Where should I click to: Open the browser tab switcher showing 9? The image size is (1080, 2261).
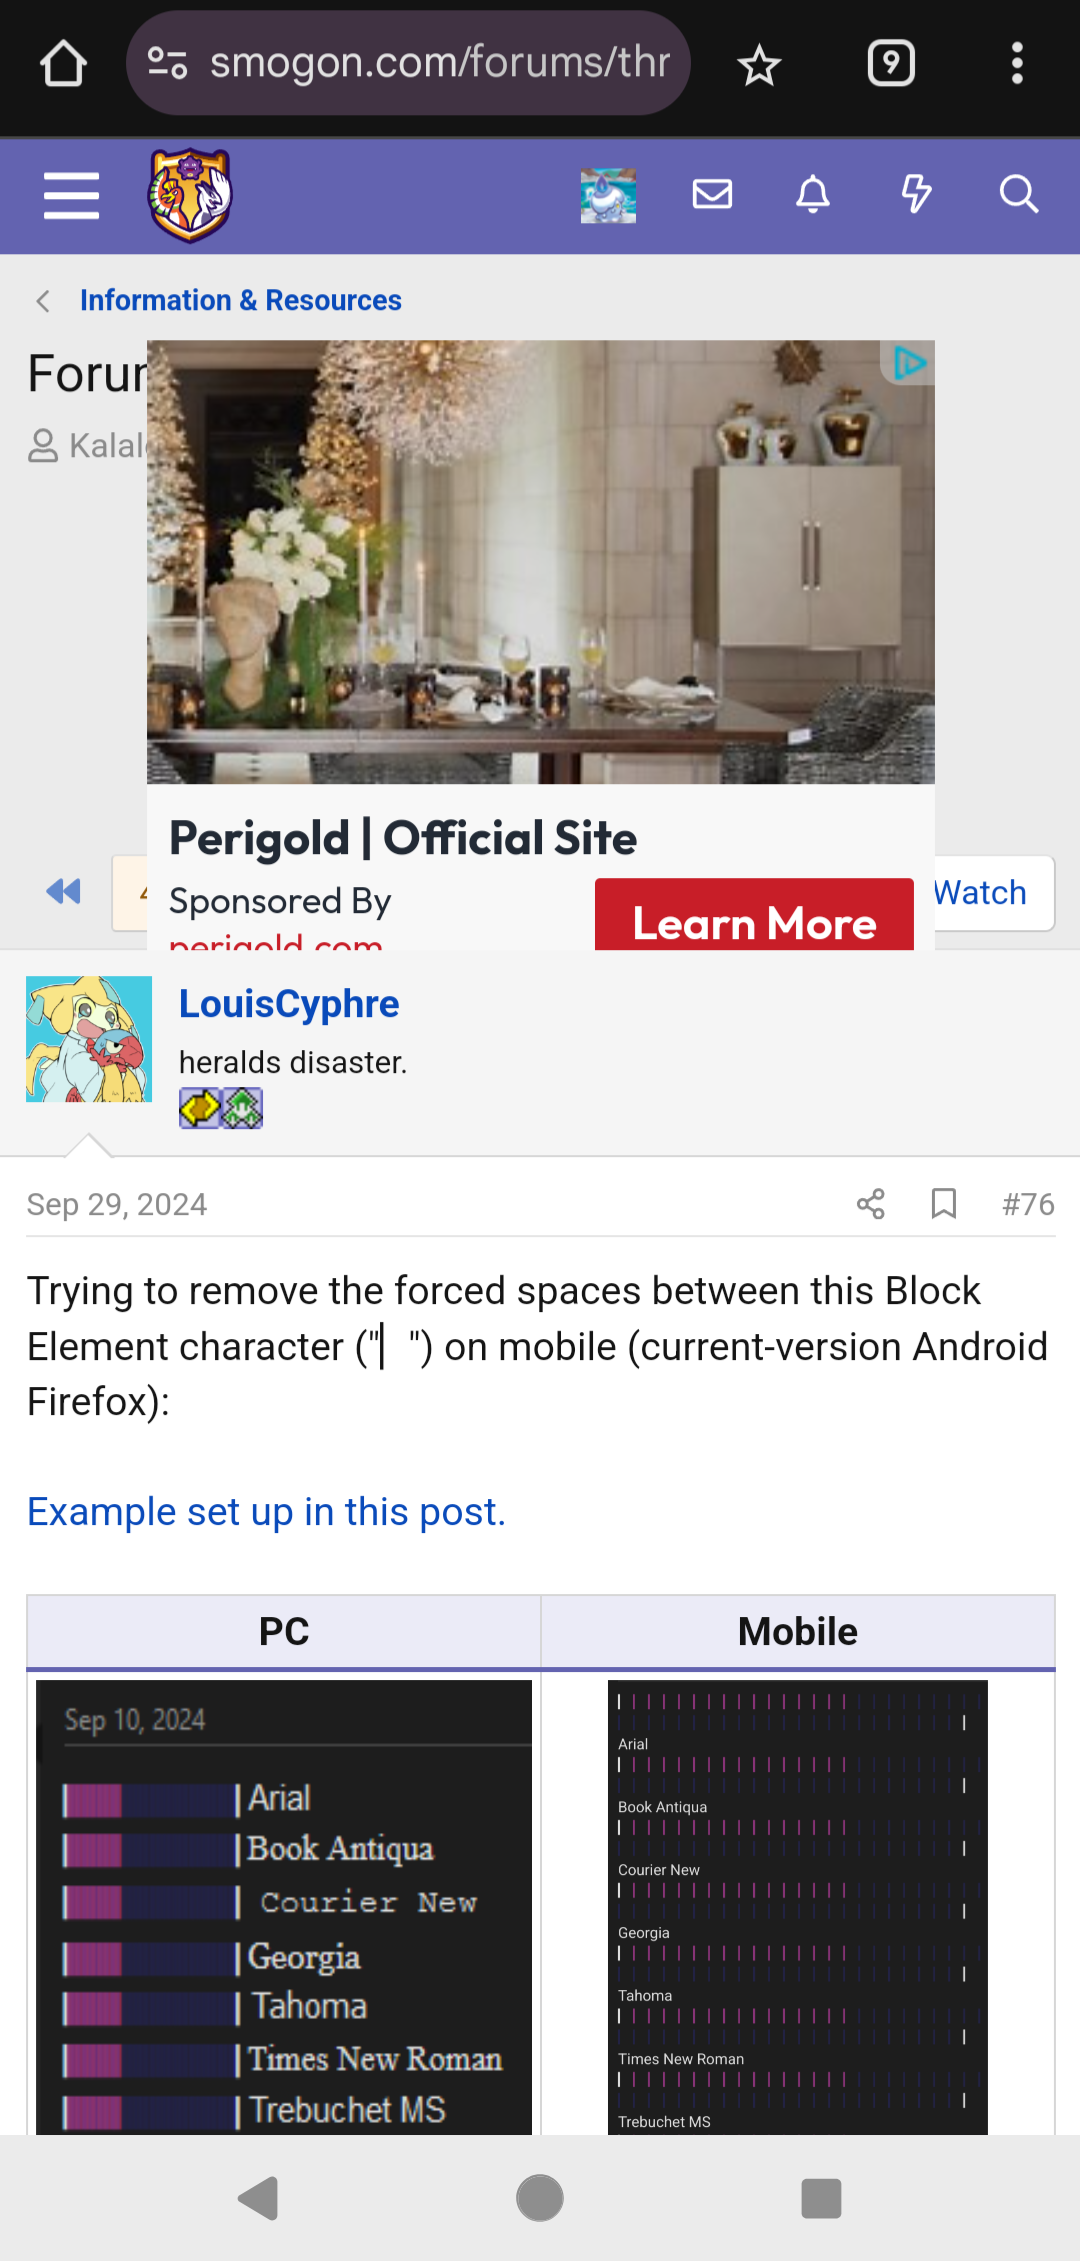click(891, 64)
